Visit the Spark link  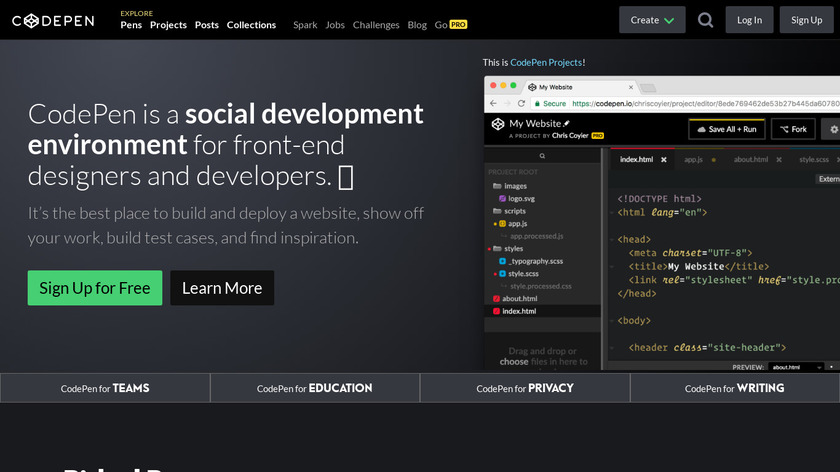click(305, 25)
